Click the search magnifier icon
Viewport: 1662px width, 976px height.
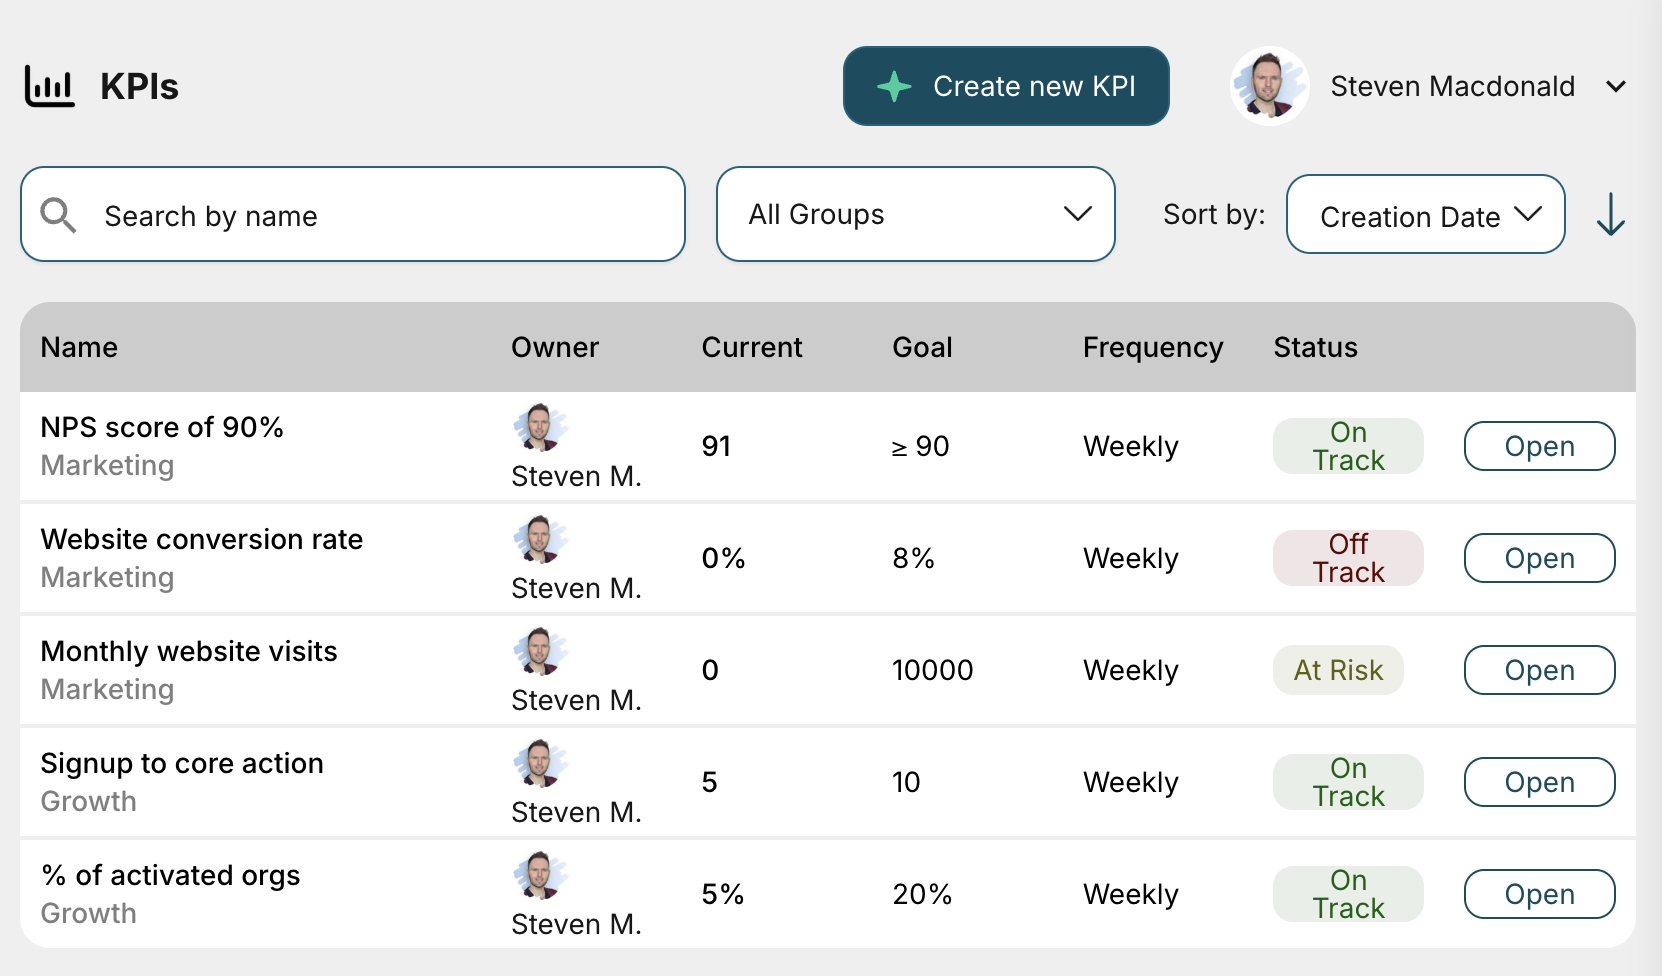tap(58, 214)
